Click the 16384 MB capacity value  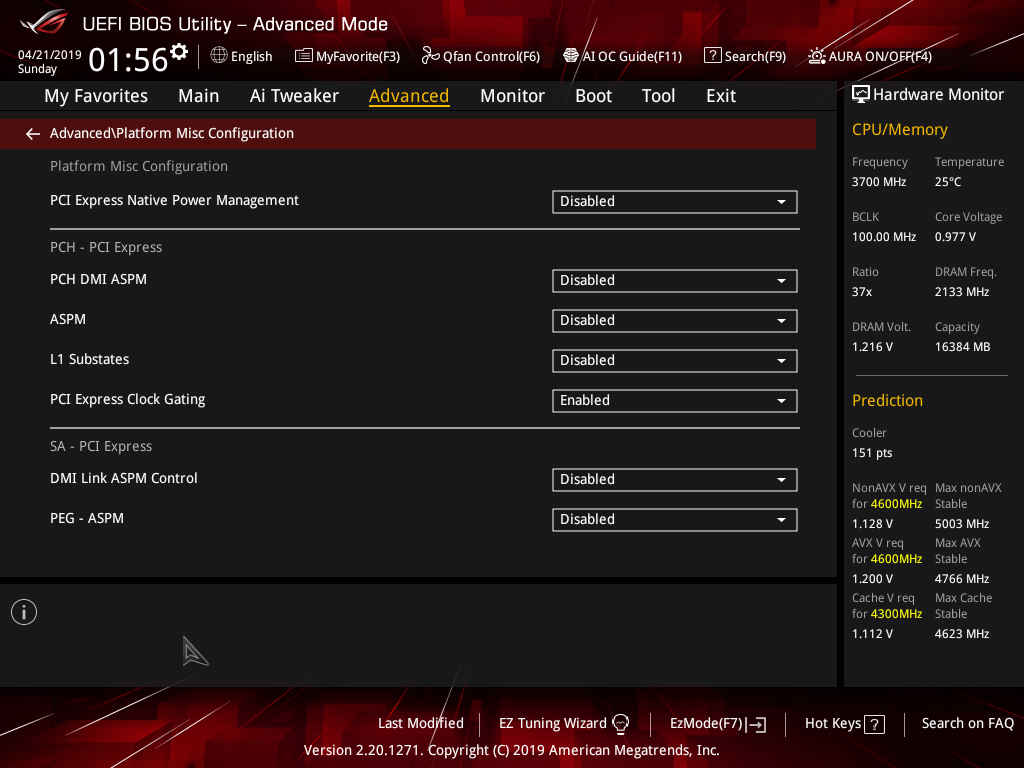pyautogui.click(x=962, y=347)
